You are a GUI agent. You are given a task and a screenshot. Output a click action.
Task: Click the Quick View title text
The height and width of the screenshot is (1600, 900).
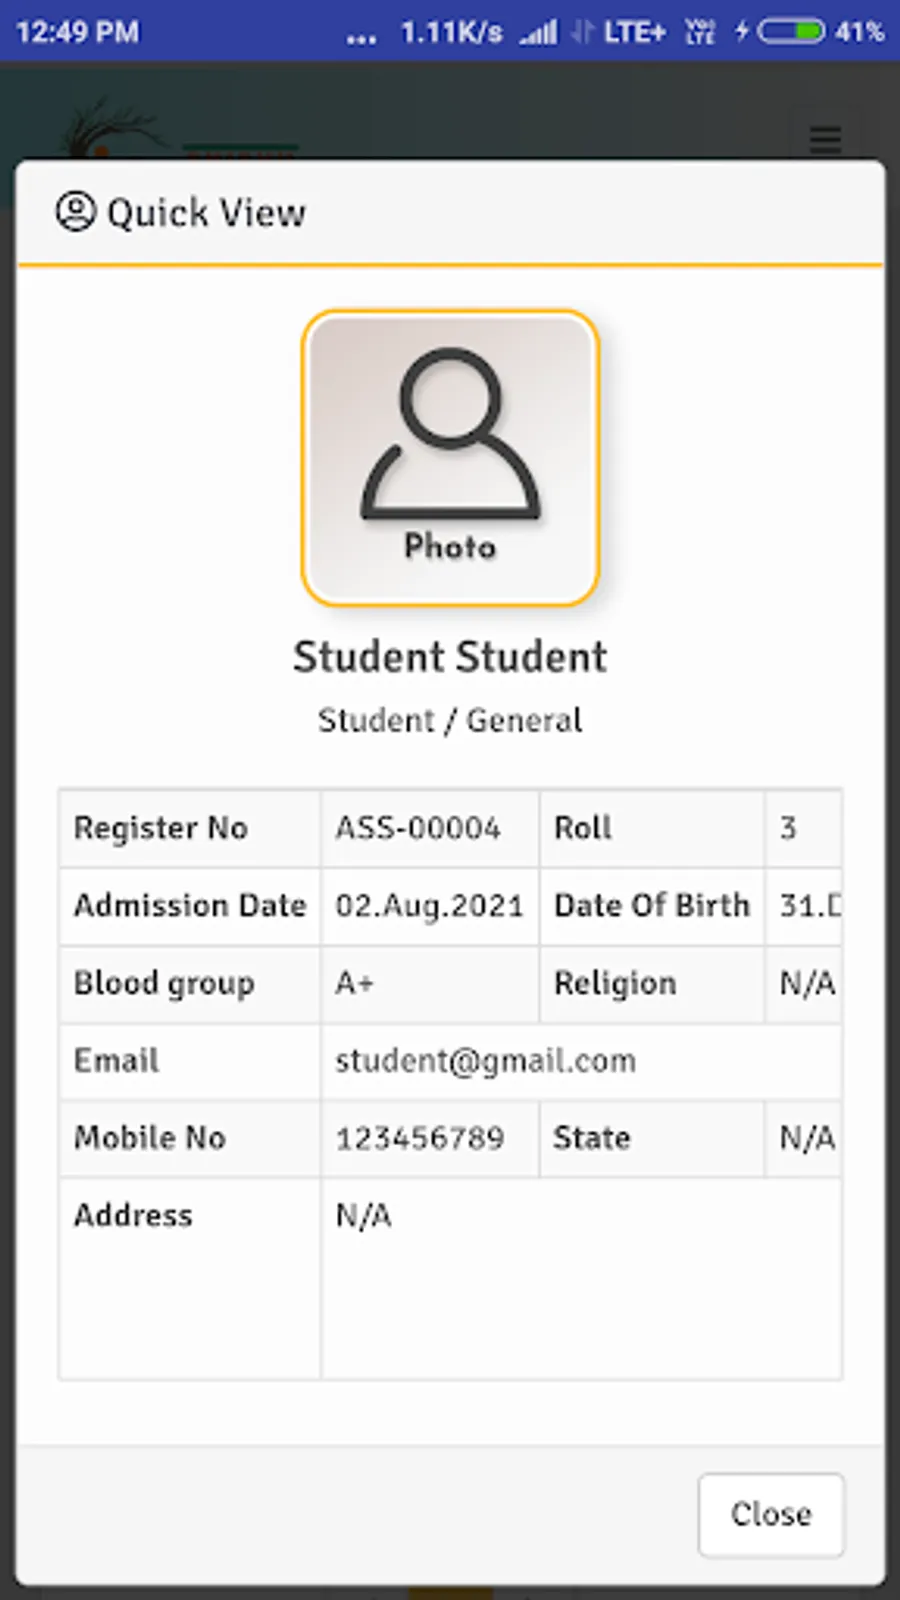206,213
